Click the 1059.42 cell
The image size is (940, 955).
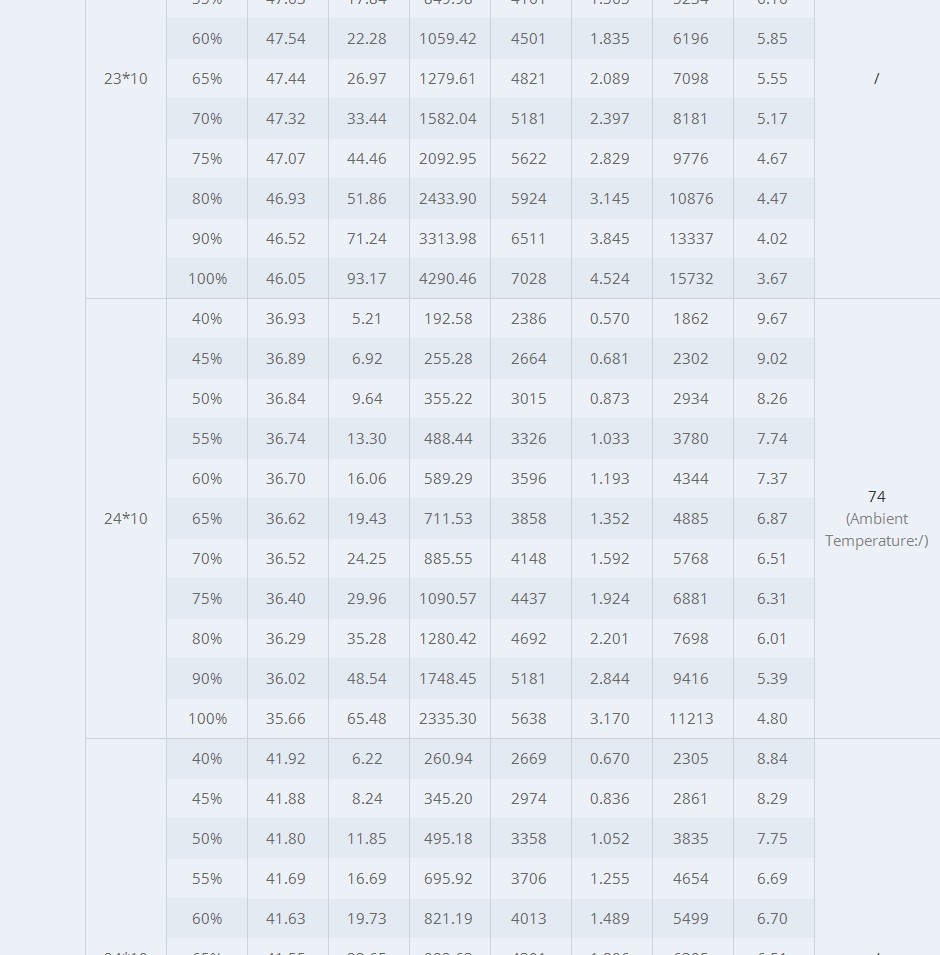point(448,39)
